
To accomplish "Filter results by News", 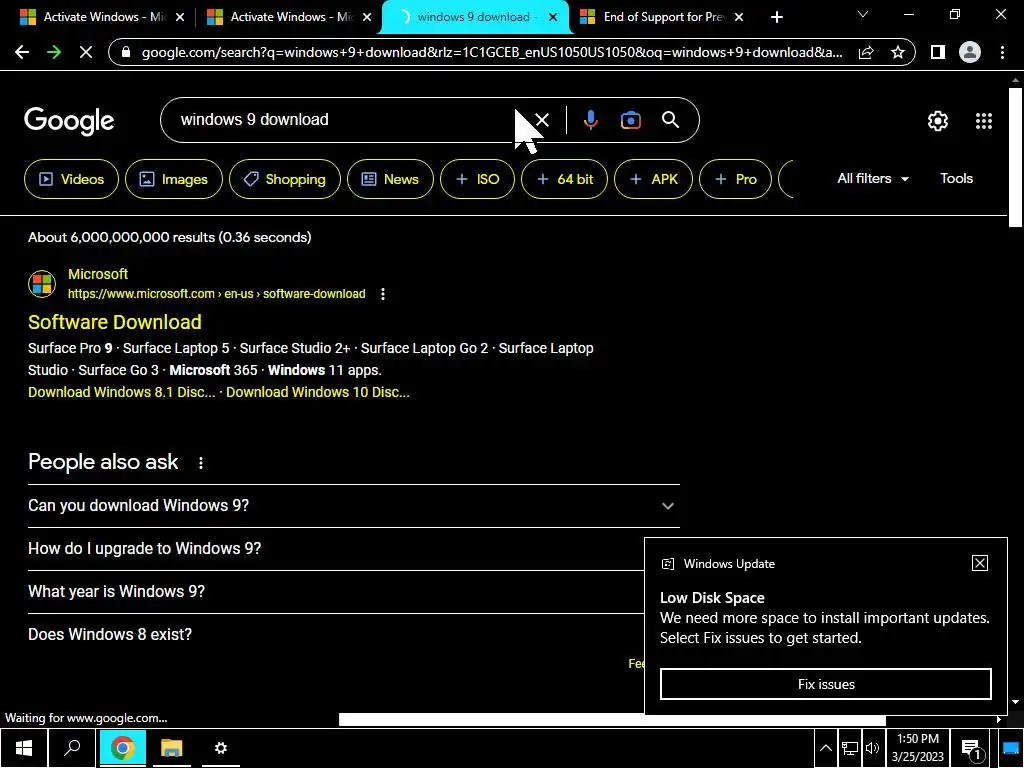I will (x=390, y=179).
